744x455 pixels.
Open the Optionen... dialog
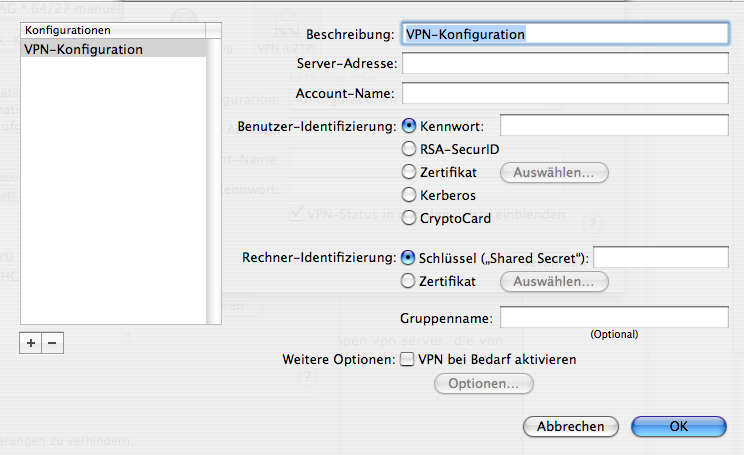(x=484, y=383)
